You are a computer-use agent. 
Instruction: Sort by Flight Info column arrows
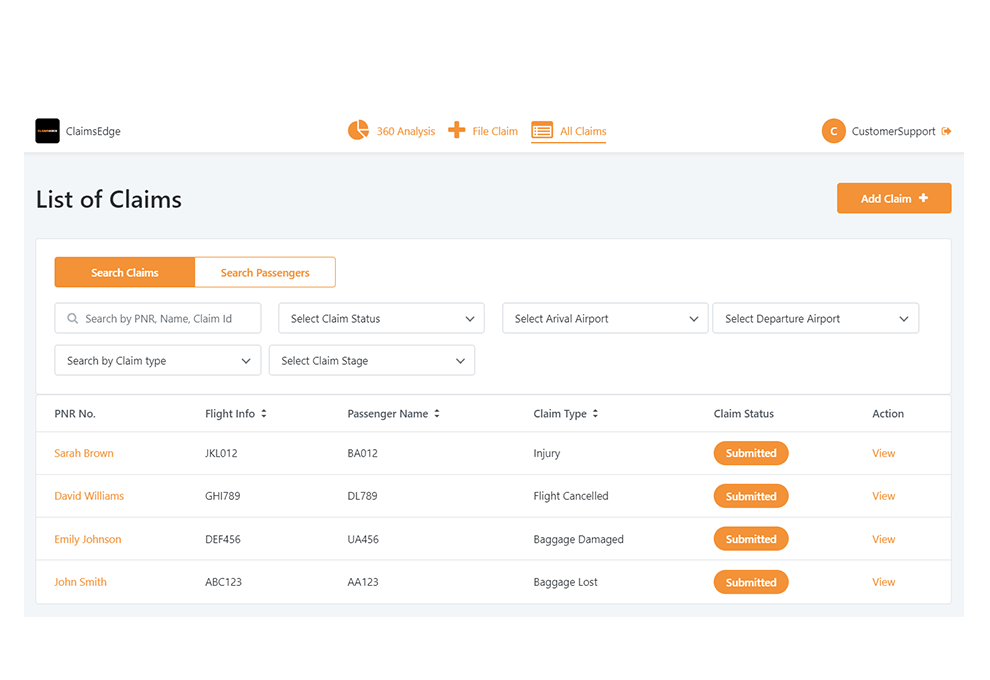tap(264, 414)
